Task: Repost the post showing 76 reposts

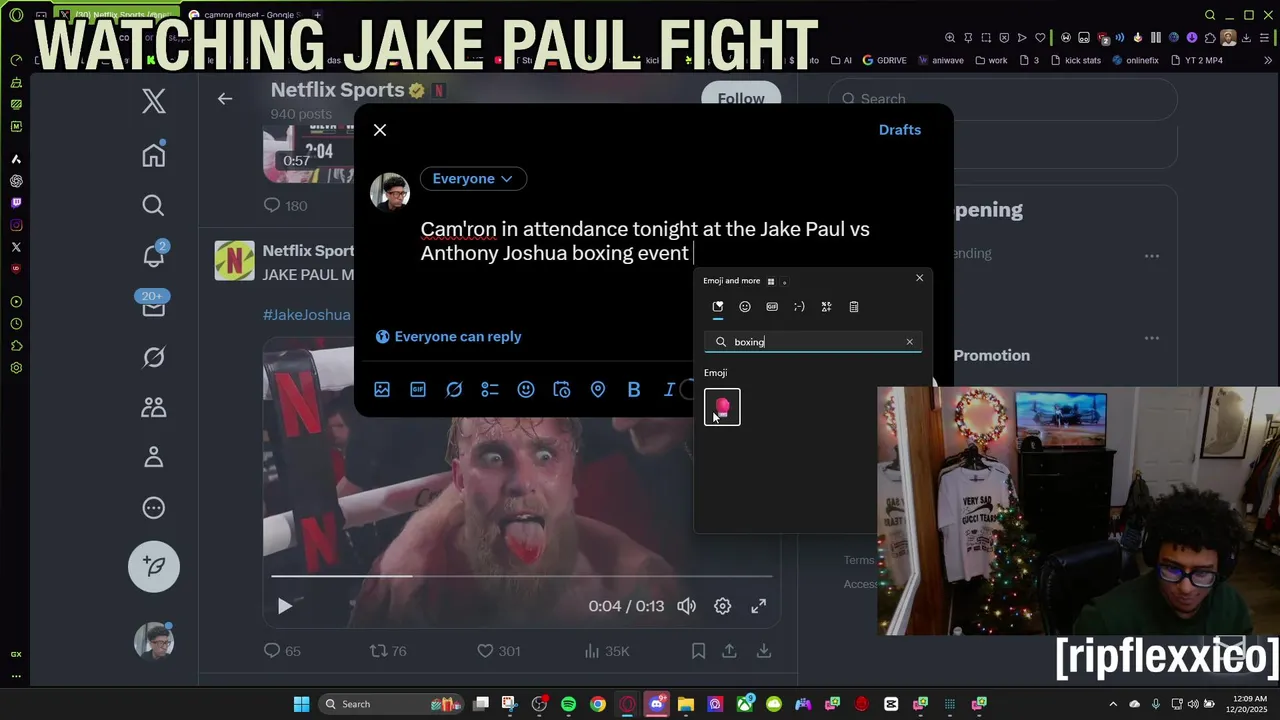Action: click(x=388, y=651)
